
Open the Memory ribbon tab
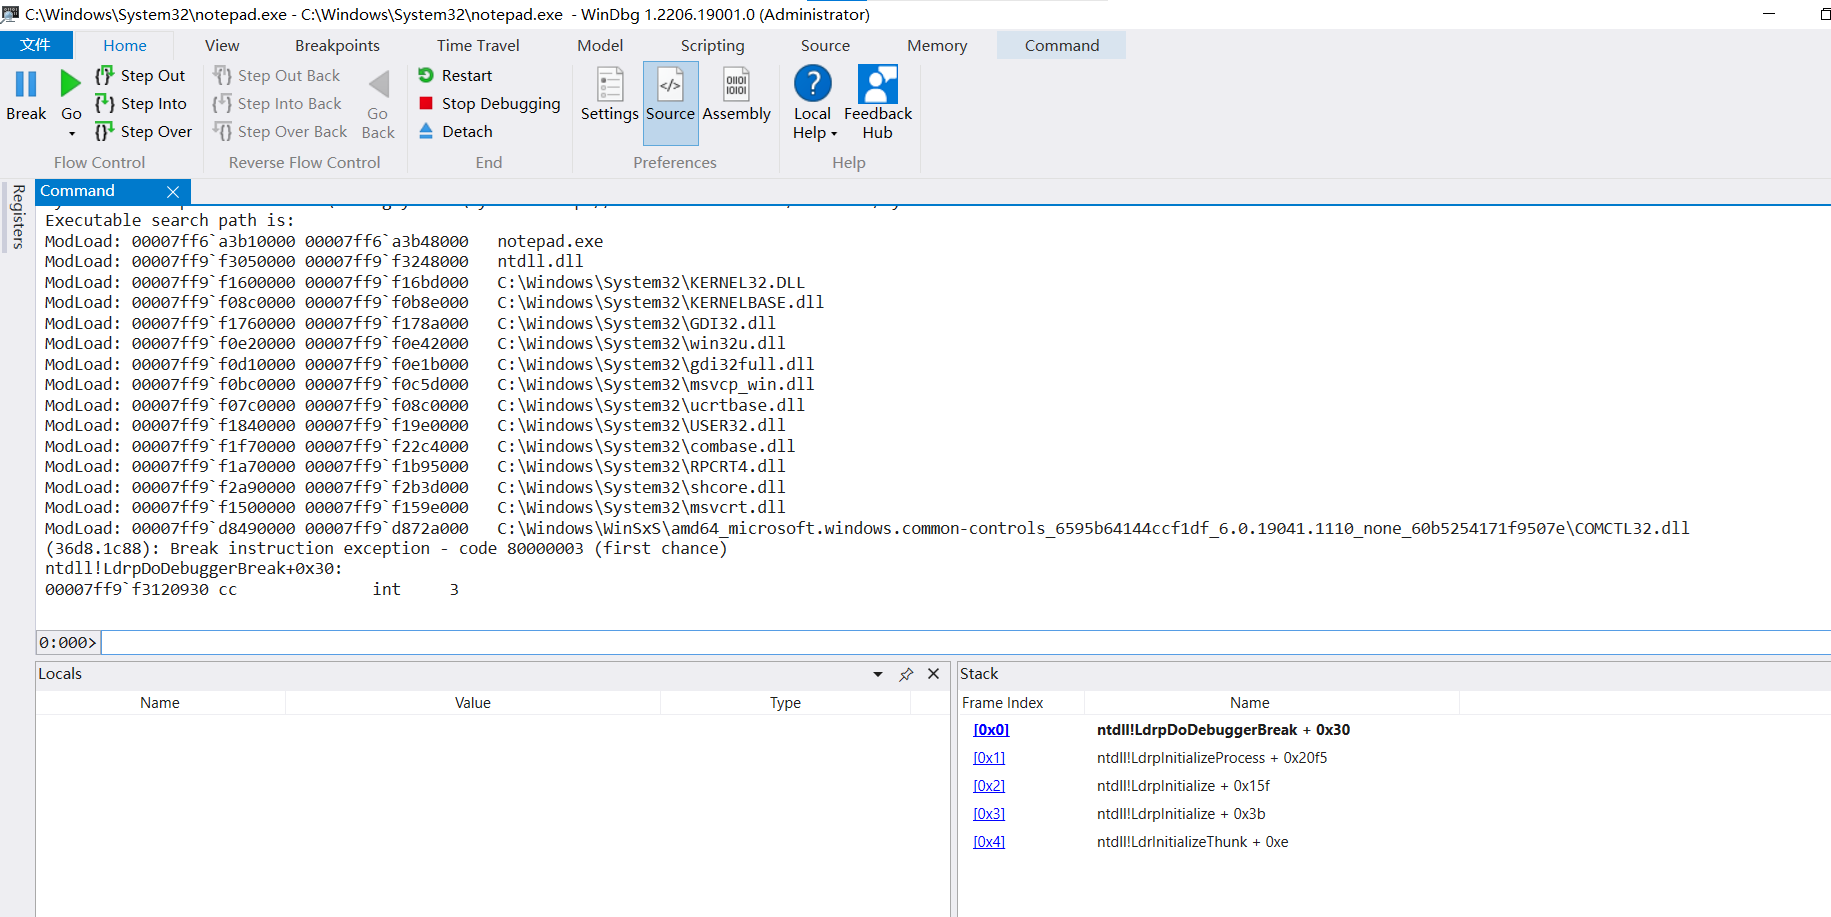tap(937, 45)
